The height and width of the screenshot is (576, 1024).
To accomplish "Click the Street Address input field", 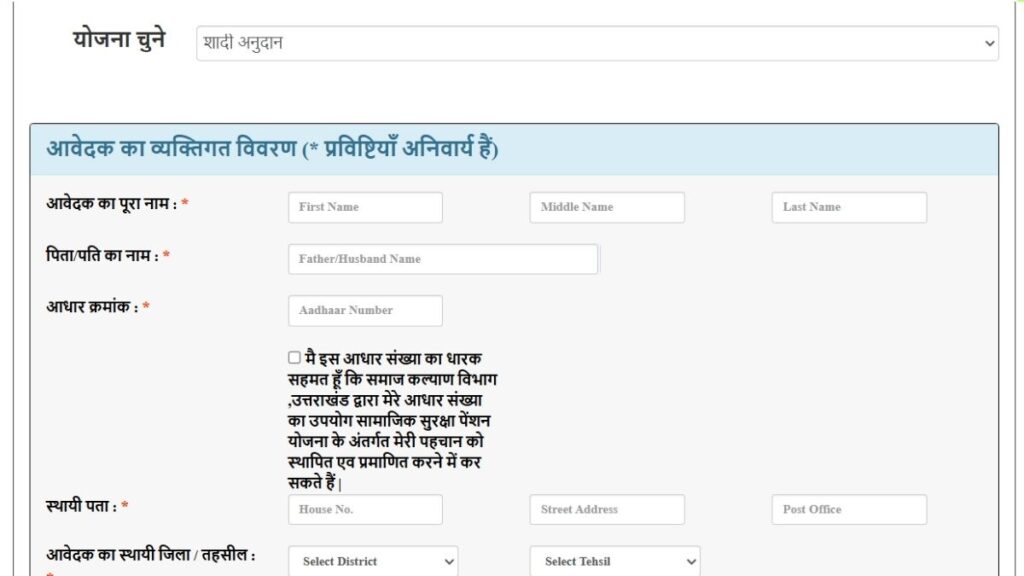I will click(x=606, y=509).
